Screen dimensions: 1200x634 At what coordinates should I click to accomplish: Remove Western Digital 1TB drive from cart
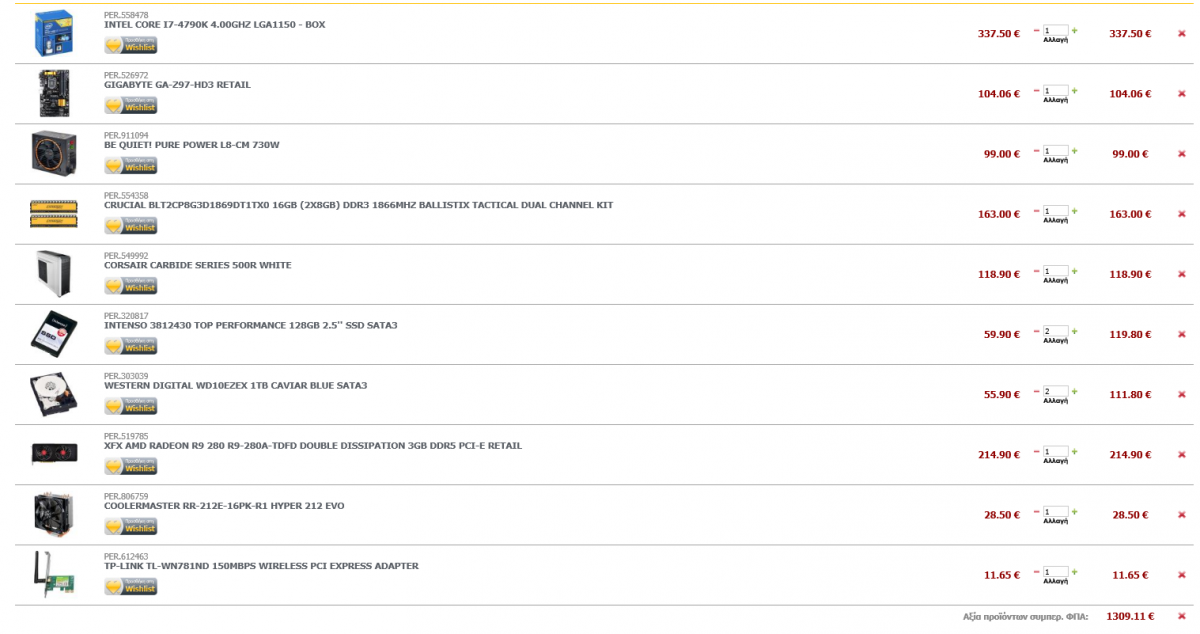coord(1181,394)
